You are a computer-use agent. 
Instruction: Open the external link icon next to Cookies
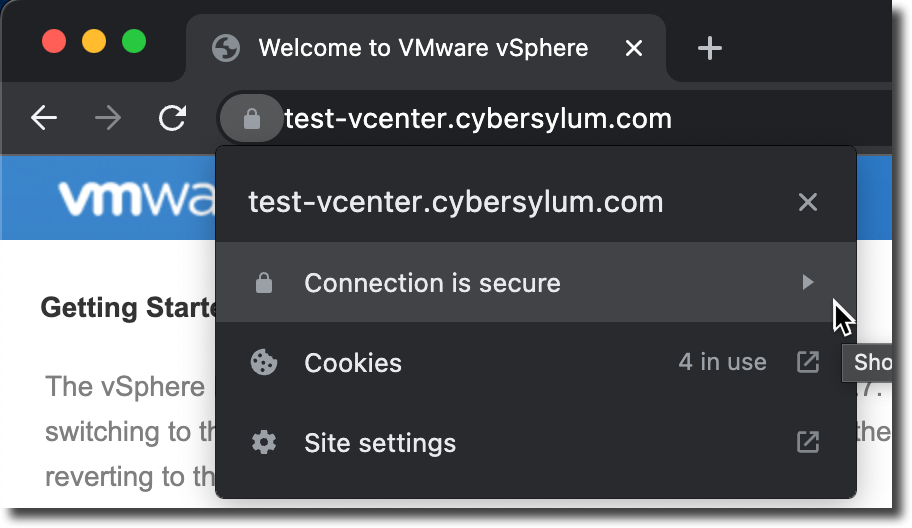[x=808, y=362]
